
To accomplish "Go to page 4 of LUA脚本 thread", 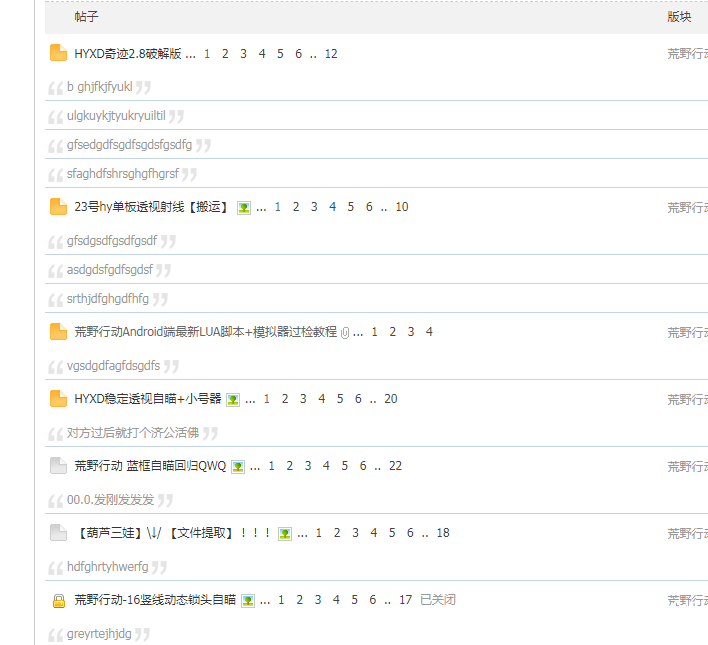I will [x=429, y=332].
